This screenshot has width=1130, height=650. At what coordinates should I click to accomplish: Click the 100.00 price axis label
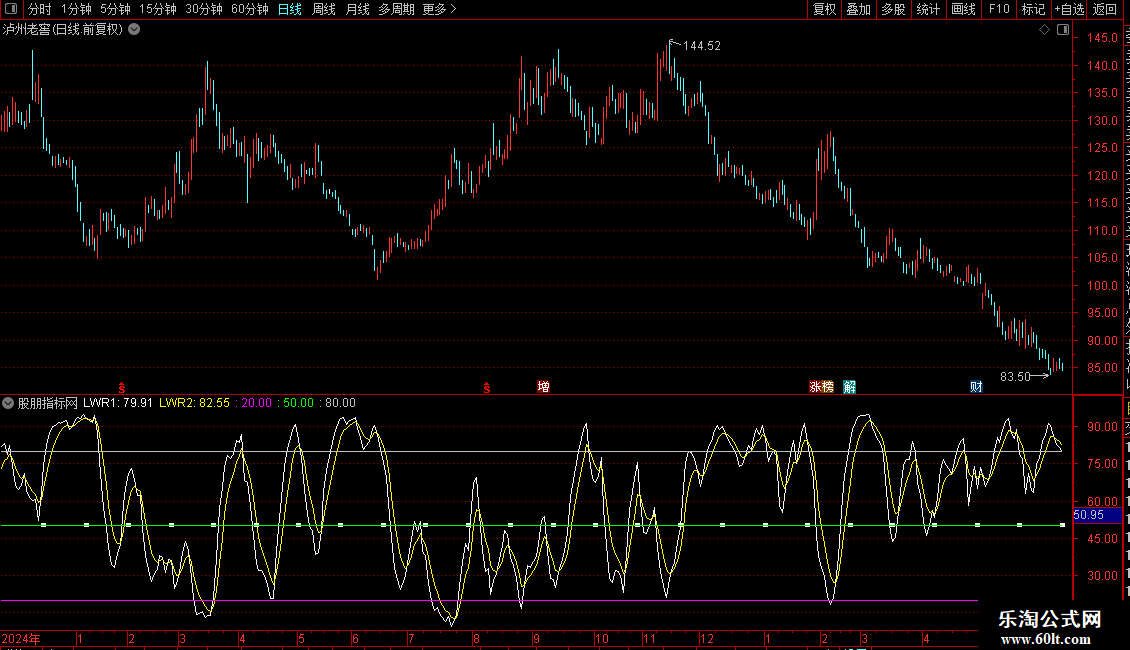(x=1102, y=286)
